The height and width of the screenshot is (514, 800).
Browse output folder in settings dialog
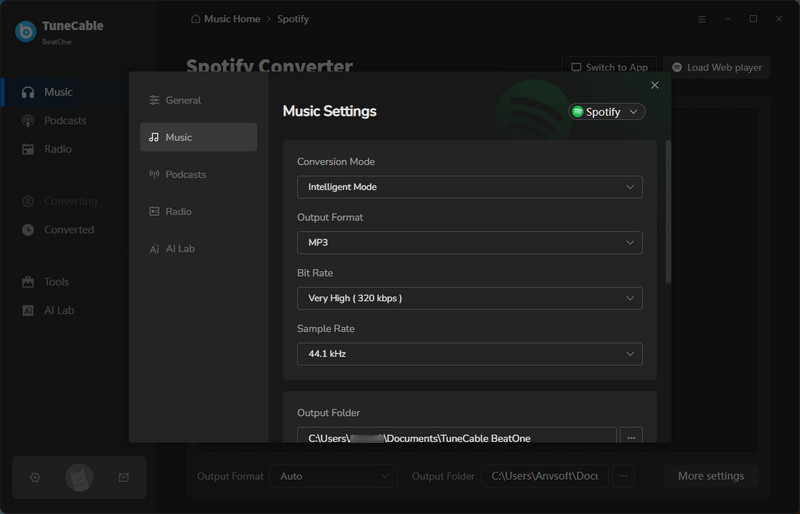pos(631,435)
